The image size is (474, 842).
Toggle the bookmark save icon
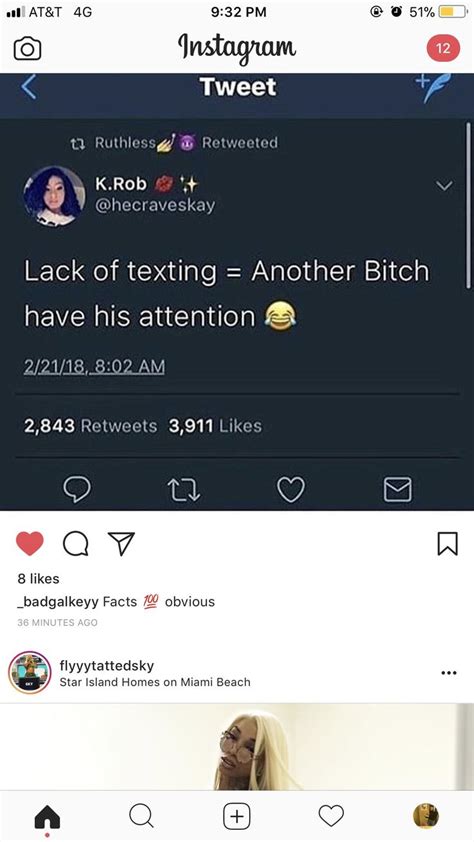(448, 543)
